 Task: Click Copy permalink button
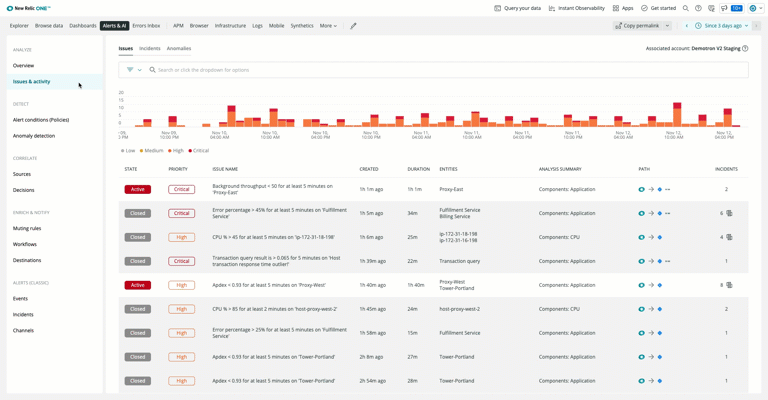click(638, 26)
